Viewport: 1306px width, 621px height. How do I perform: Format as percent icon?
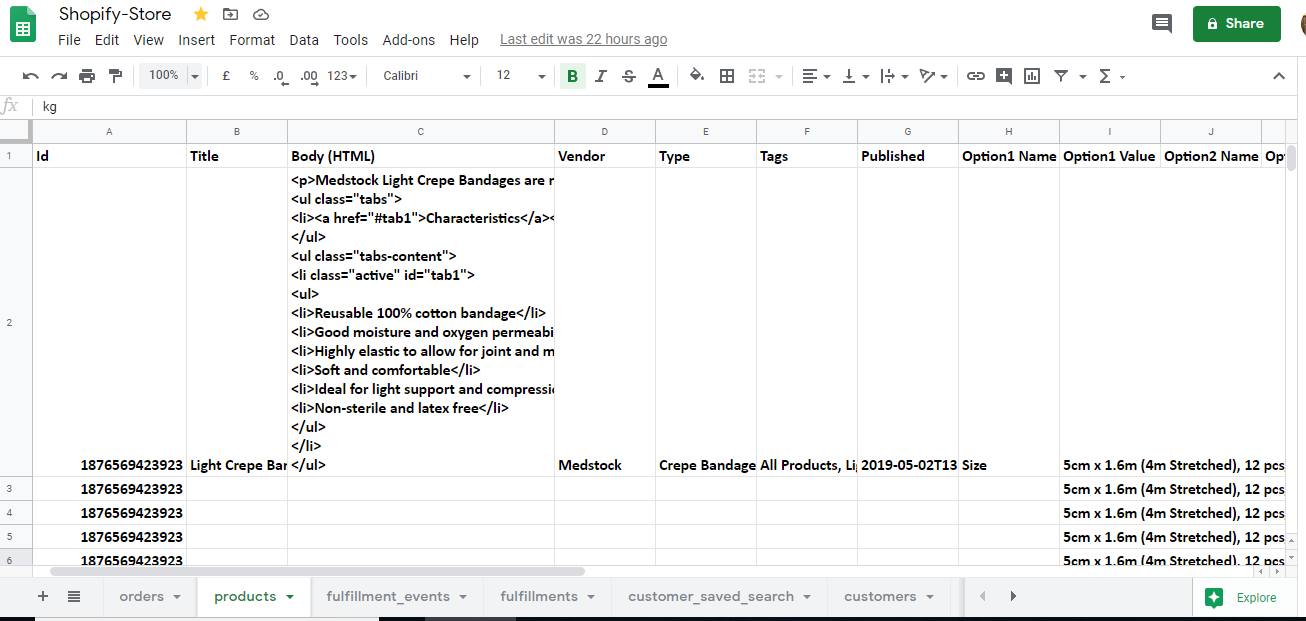[x=254, y=76]
